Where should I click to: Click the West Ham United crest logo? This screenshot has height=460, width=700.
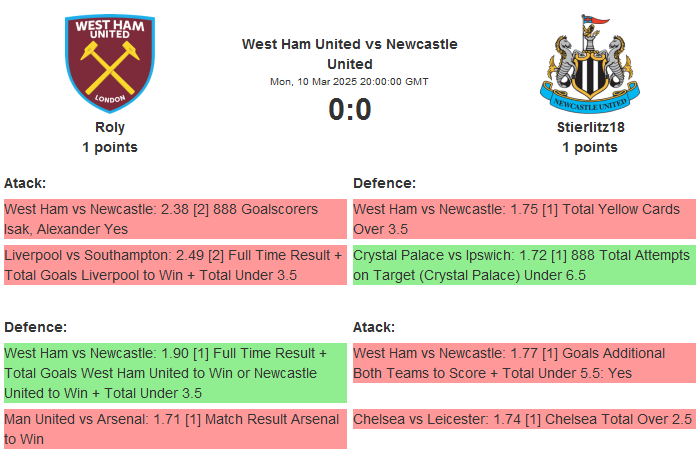(110, 62)
